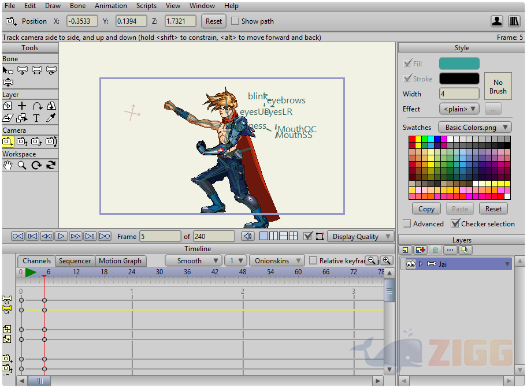Switch to the Channels tab
This screenshot has width=527, height=388.
click(x=37, y=261)
